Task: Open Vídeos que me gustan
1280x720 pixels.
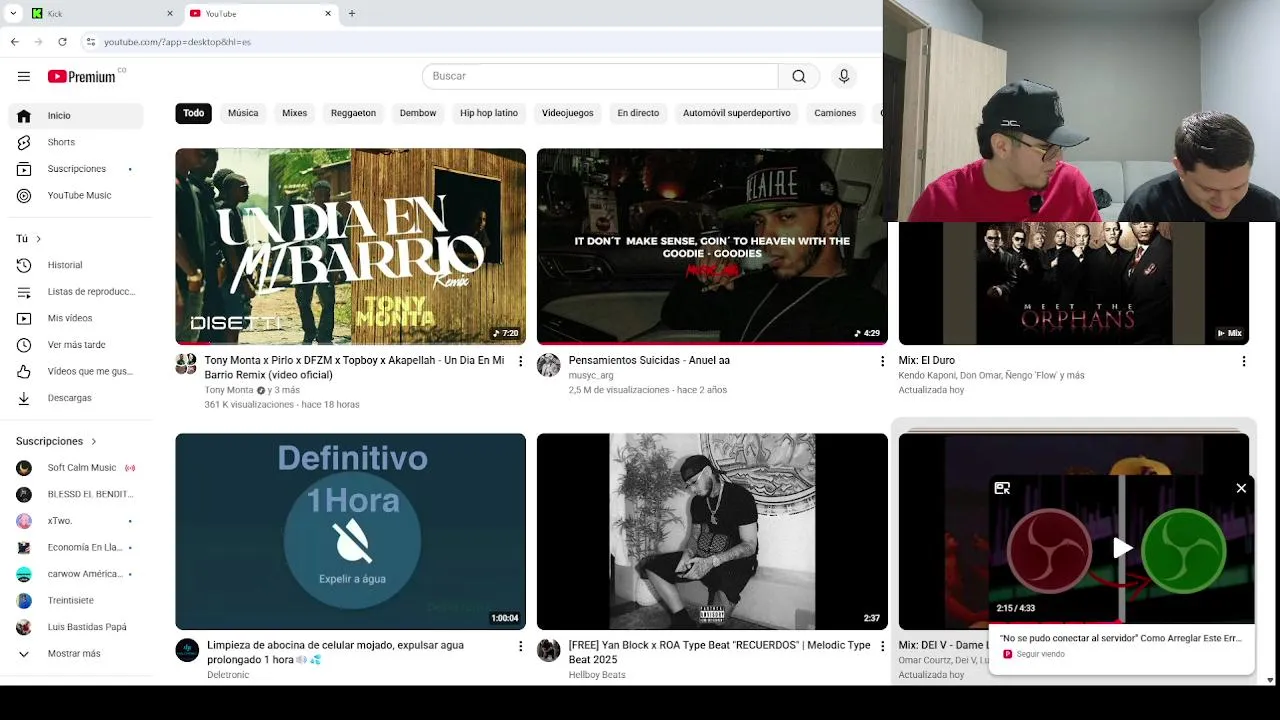Action: [x=76, y=371]
